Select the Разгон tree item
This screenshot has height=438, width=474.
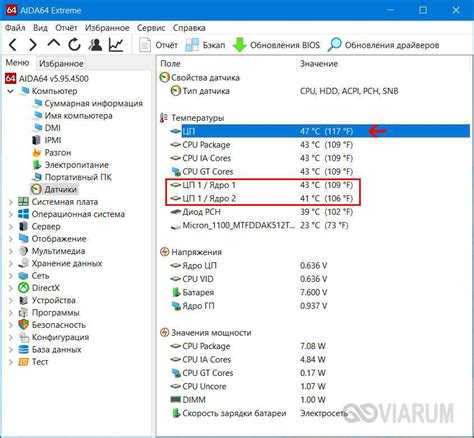[58, 153]
